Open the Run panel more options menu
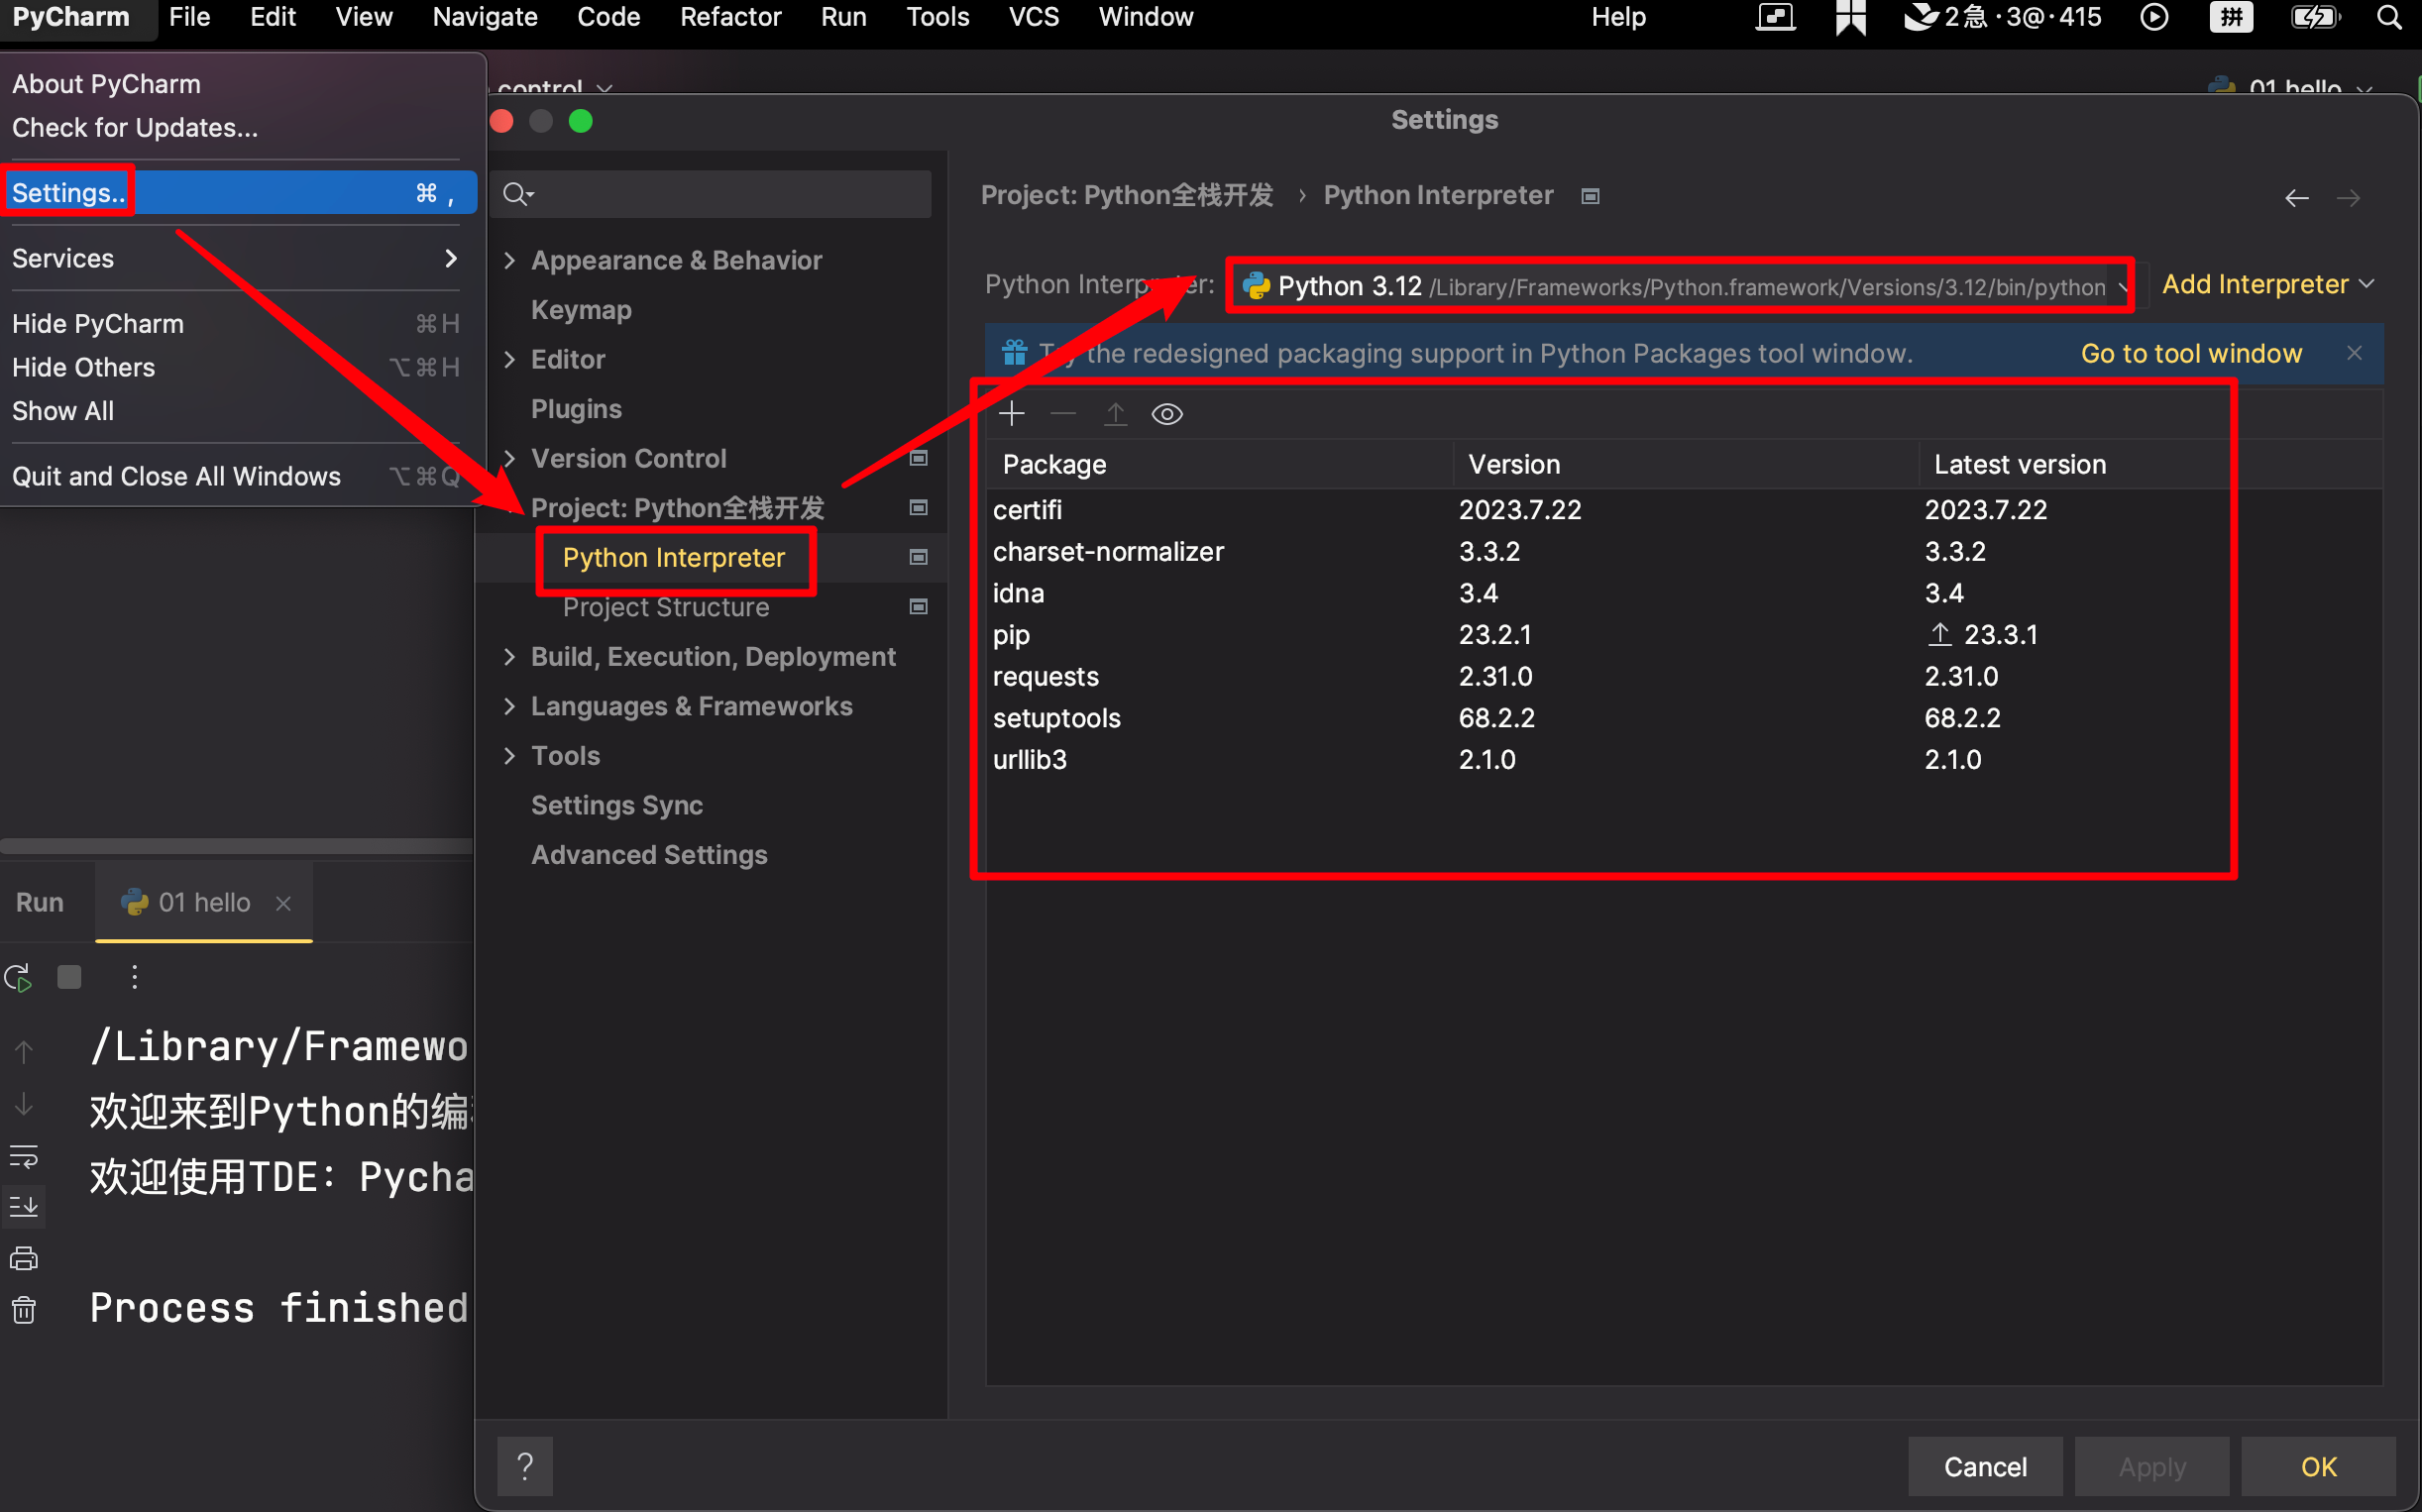 click(x=134, y=977)
